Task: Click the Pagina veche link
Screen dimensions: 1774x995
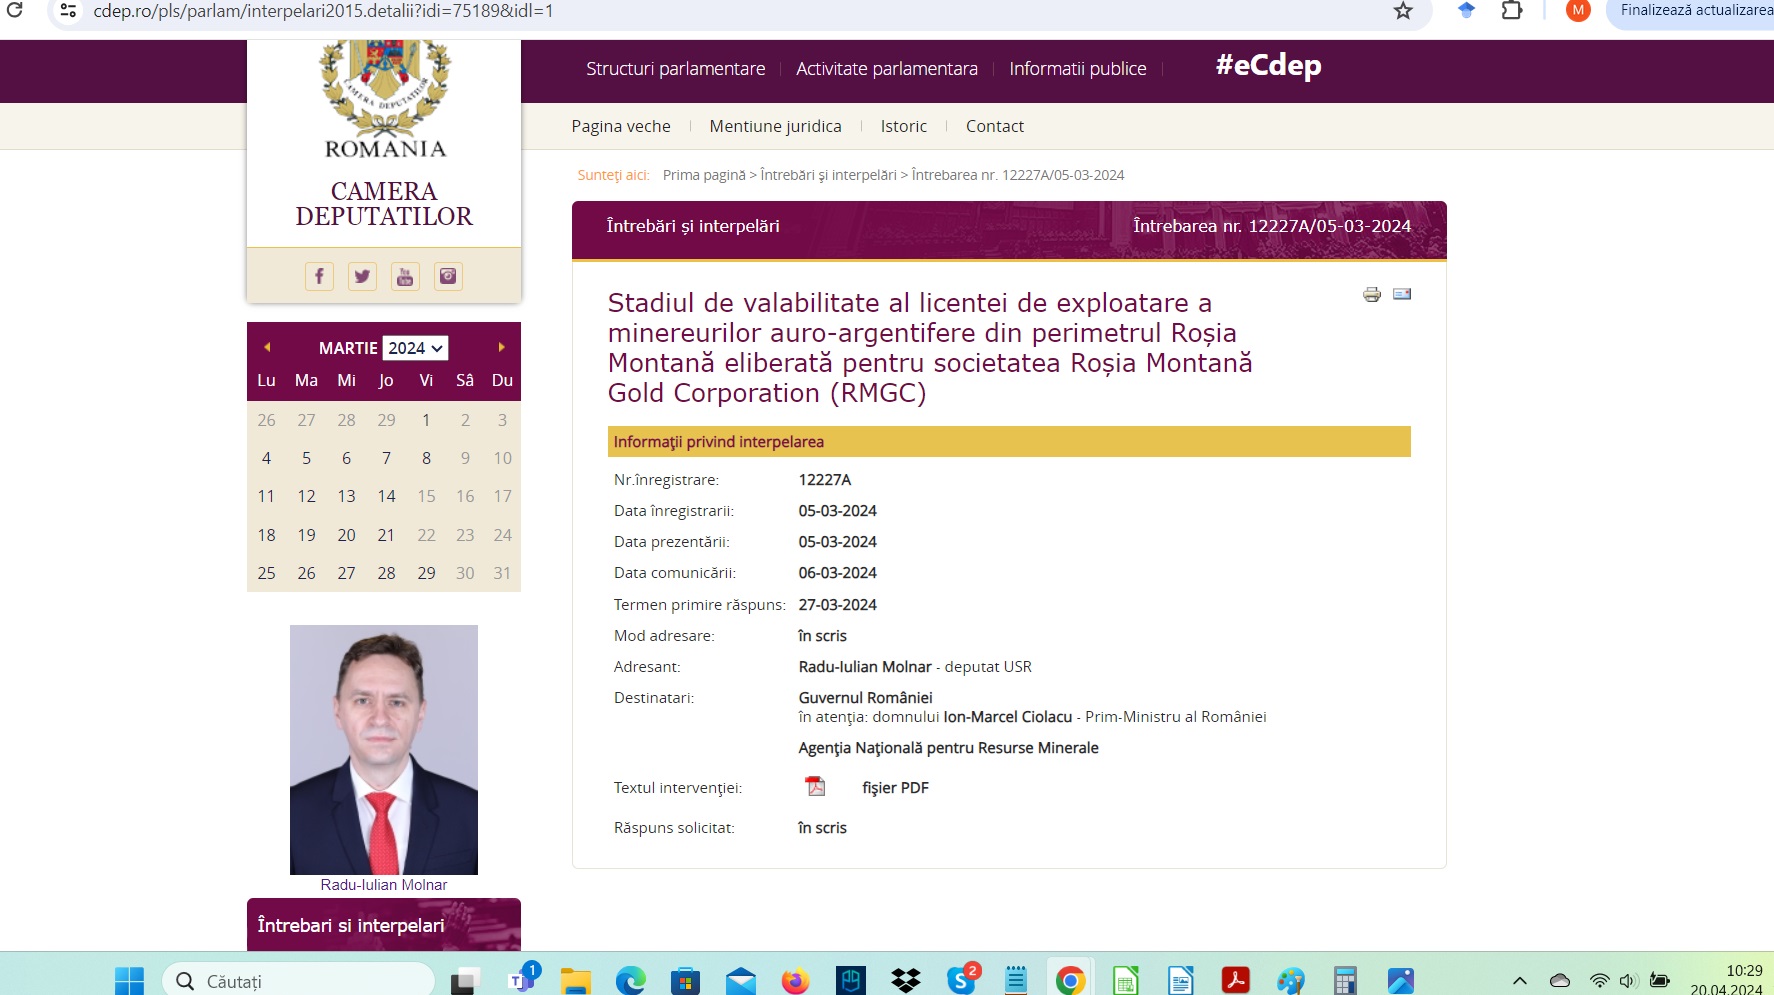Action: pyautogui.click(x=620, y=126)
